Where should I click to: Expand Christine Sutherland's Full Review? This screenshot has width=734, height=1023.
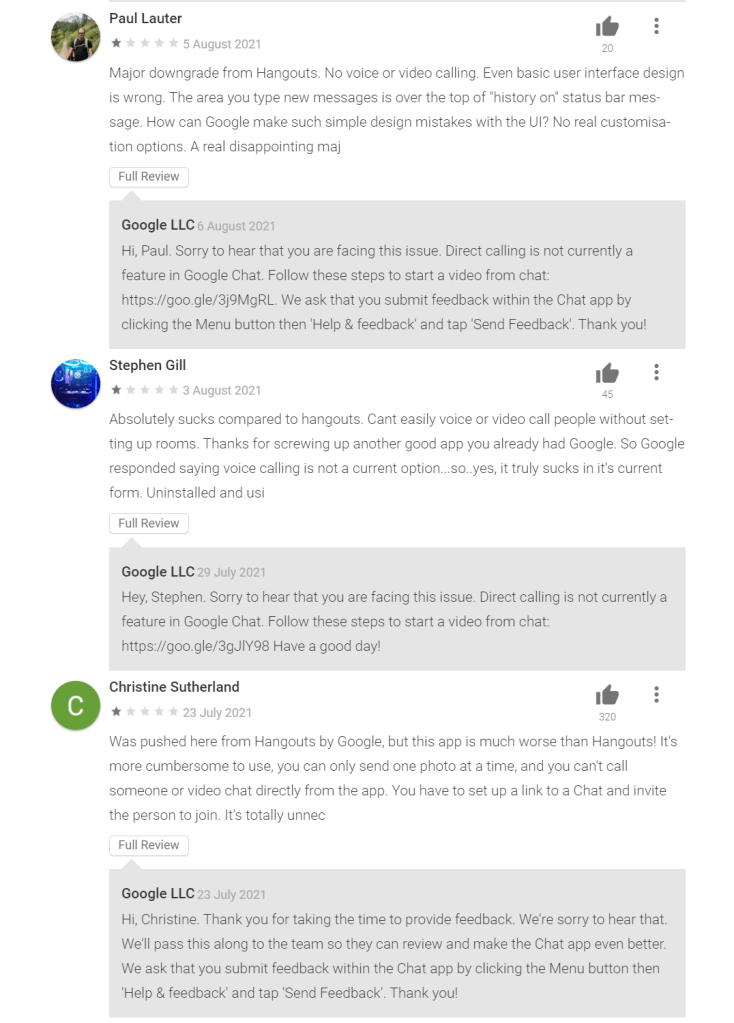coord(149,845)
